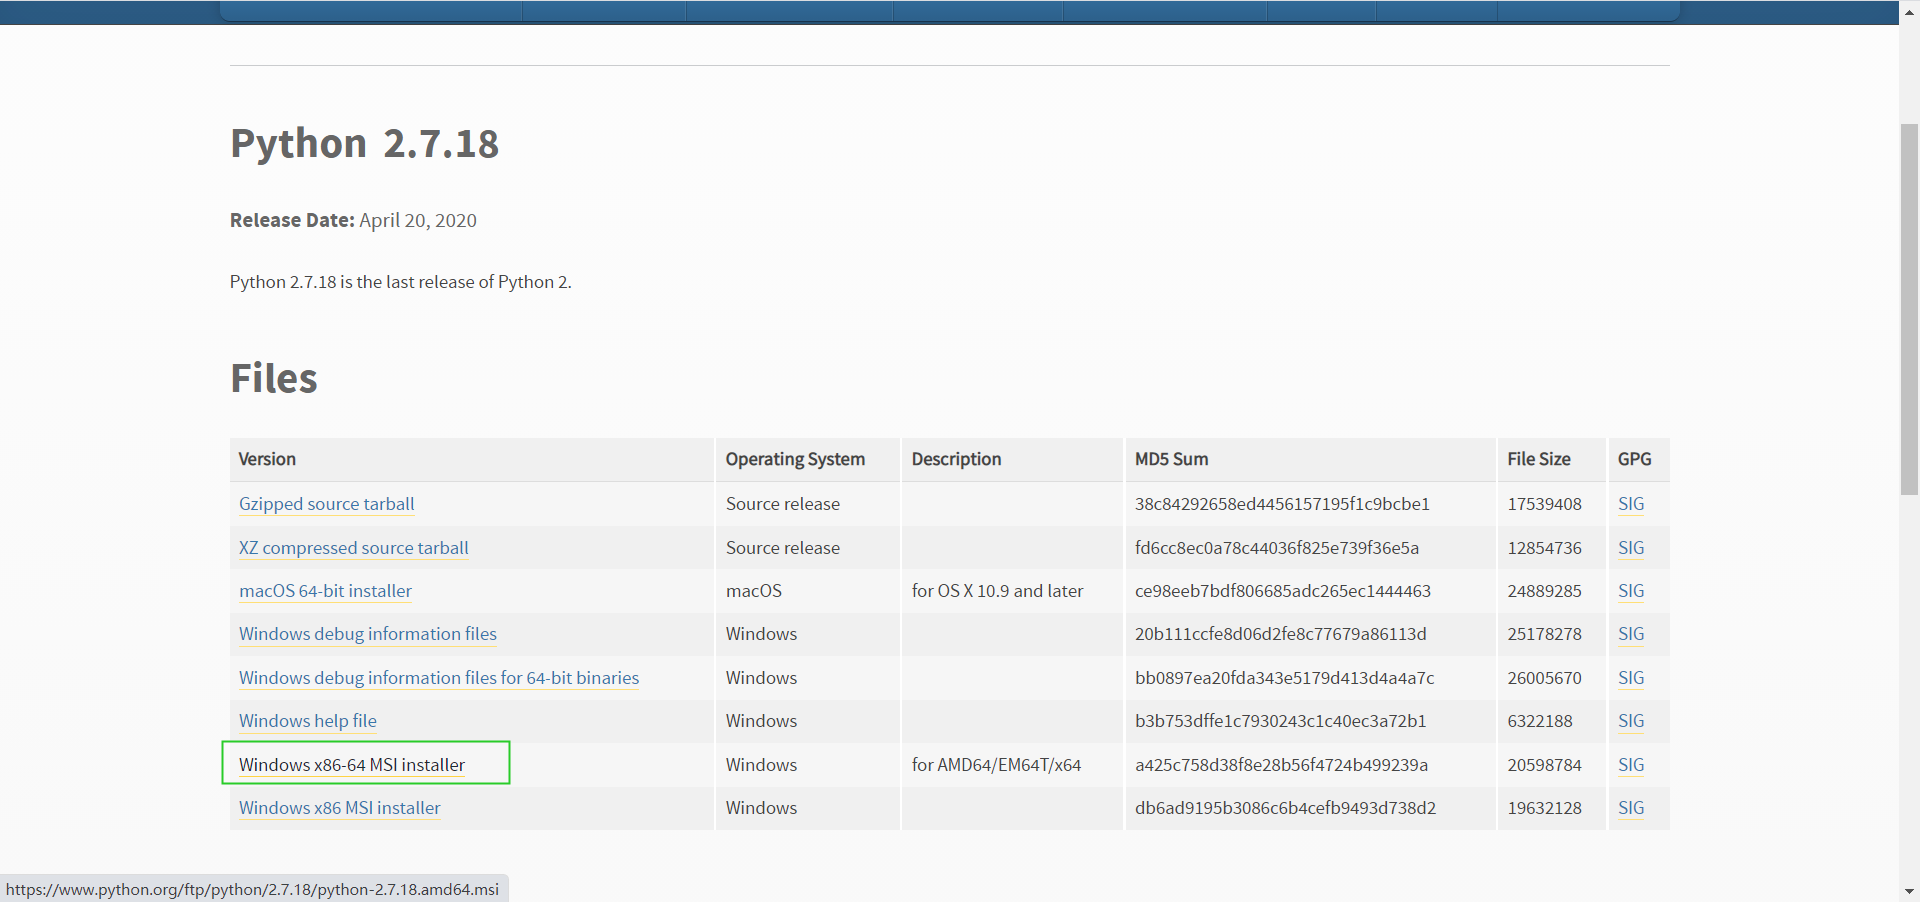The width and height of the screenshot is (1920, 902).
Task: Open SIG link in the 25178278 file size row
Action: click(x=1631, y=634)
